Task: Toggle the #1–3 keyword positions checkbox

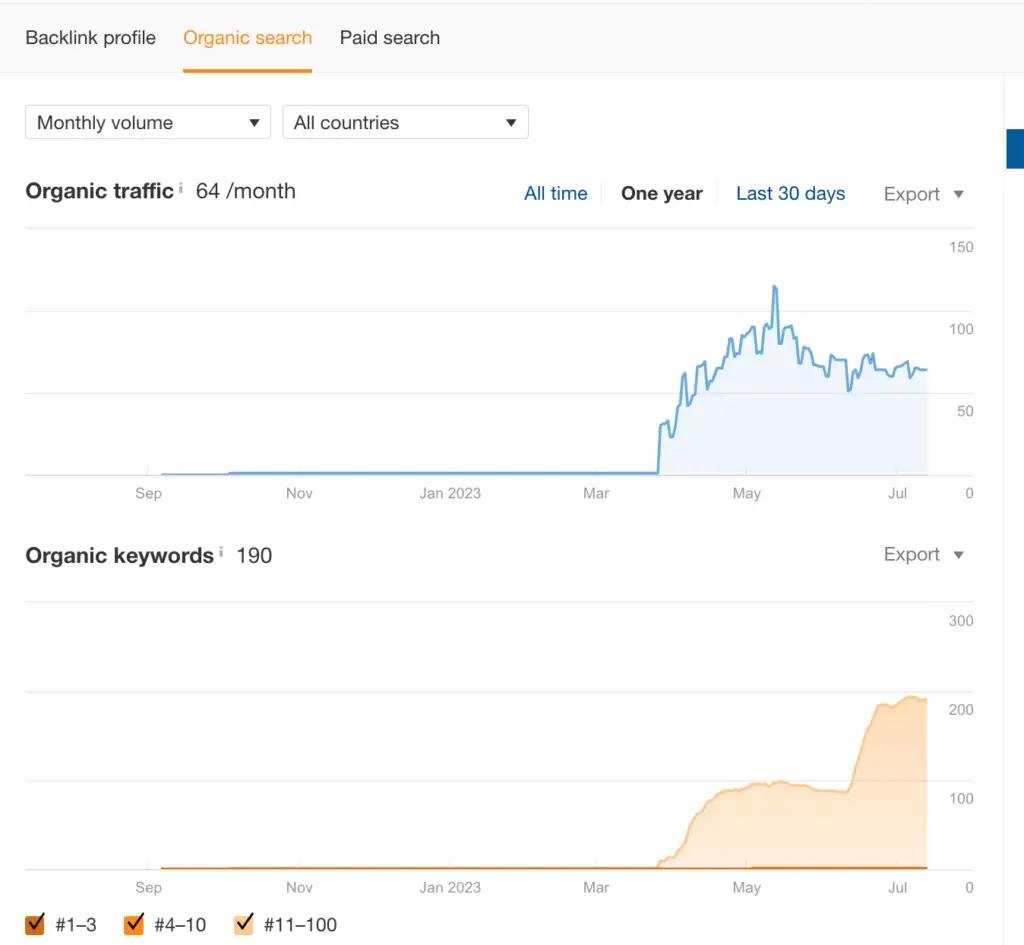Action: coord(35,924)
